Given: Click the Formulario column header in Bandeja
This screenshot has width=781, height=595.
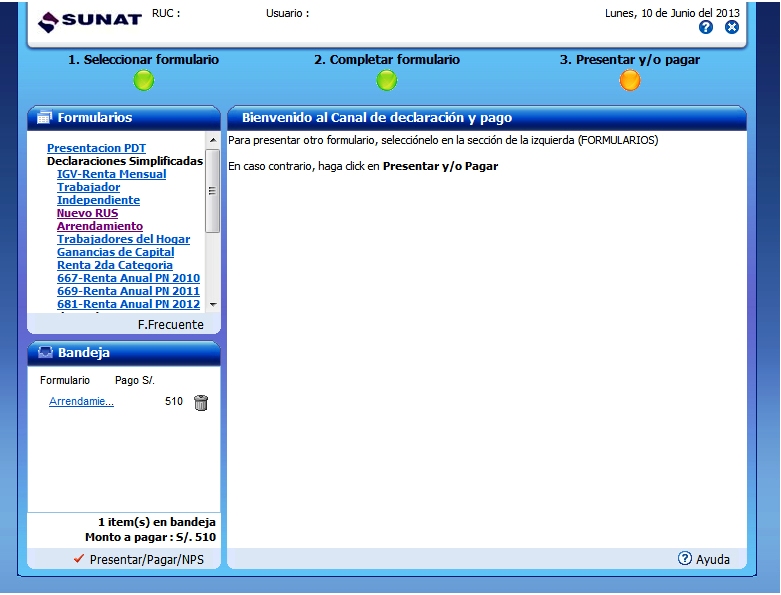Looking at the screenshot, I should [x=65, y=380].
